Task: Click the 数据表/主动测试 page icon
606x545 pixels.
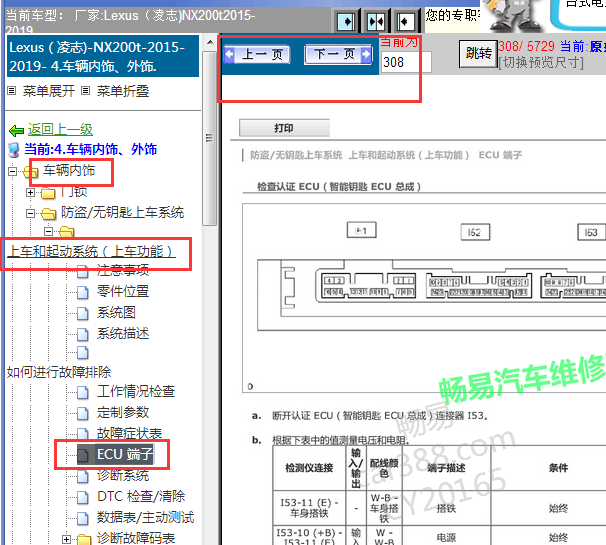Action: coord(82,518)
